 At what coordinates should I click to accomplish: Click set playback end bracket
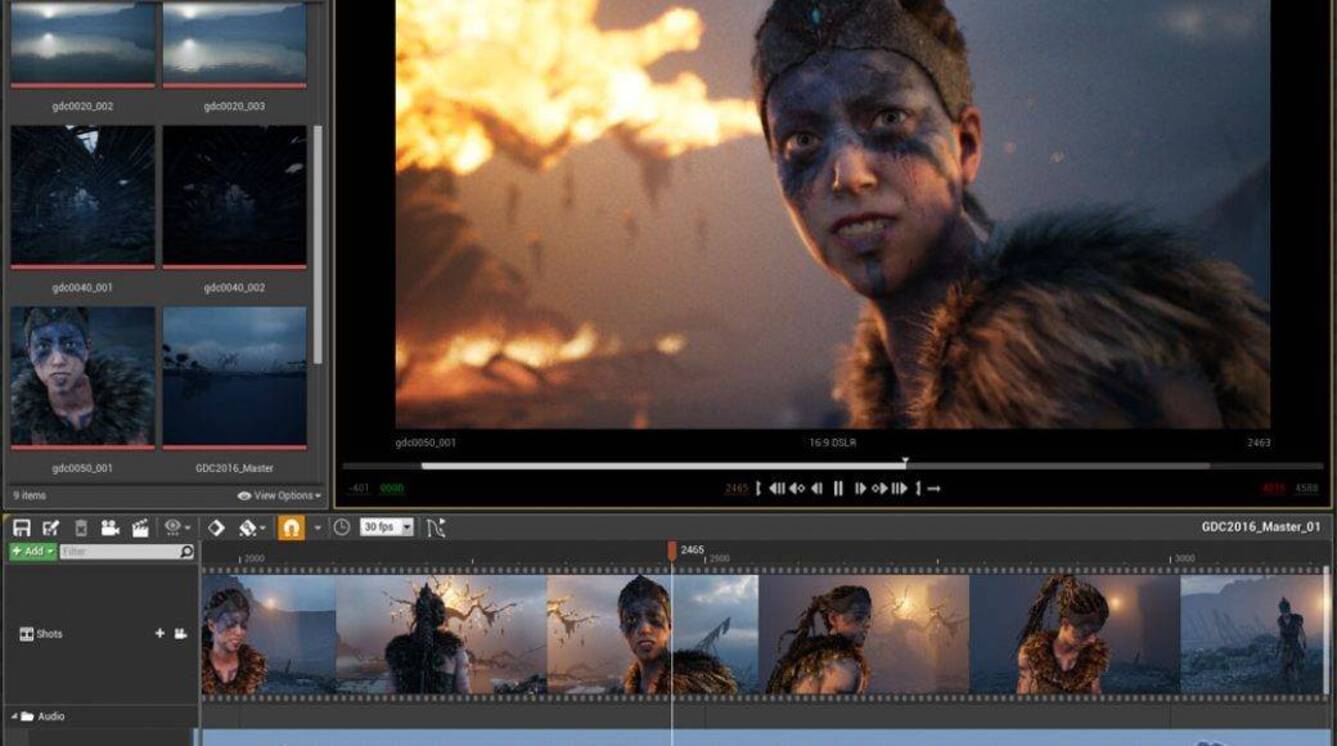pyautogui.click(x=918, y=488)
